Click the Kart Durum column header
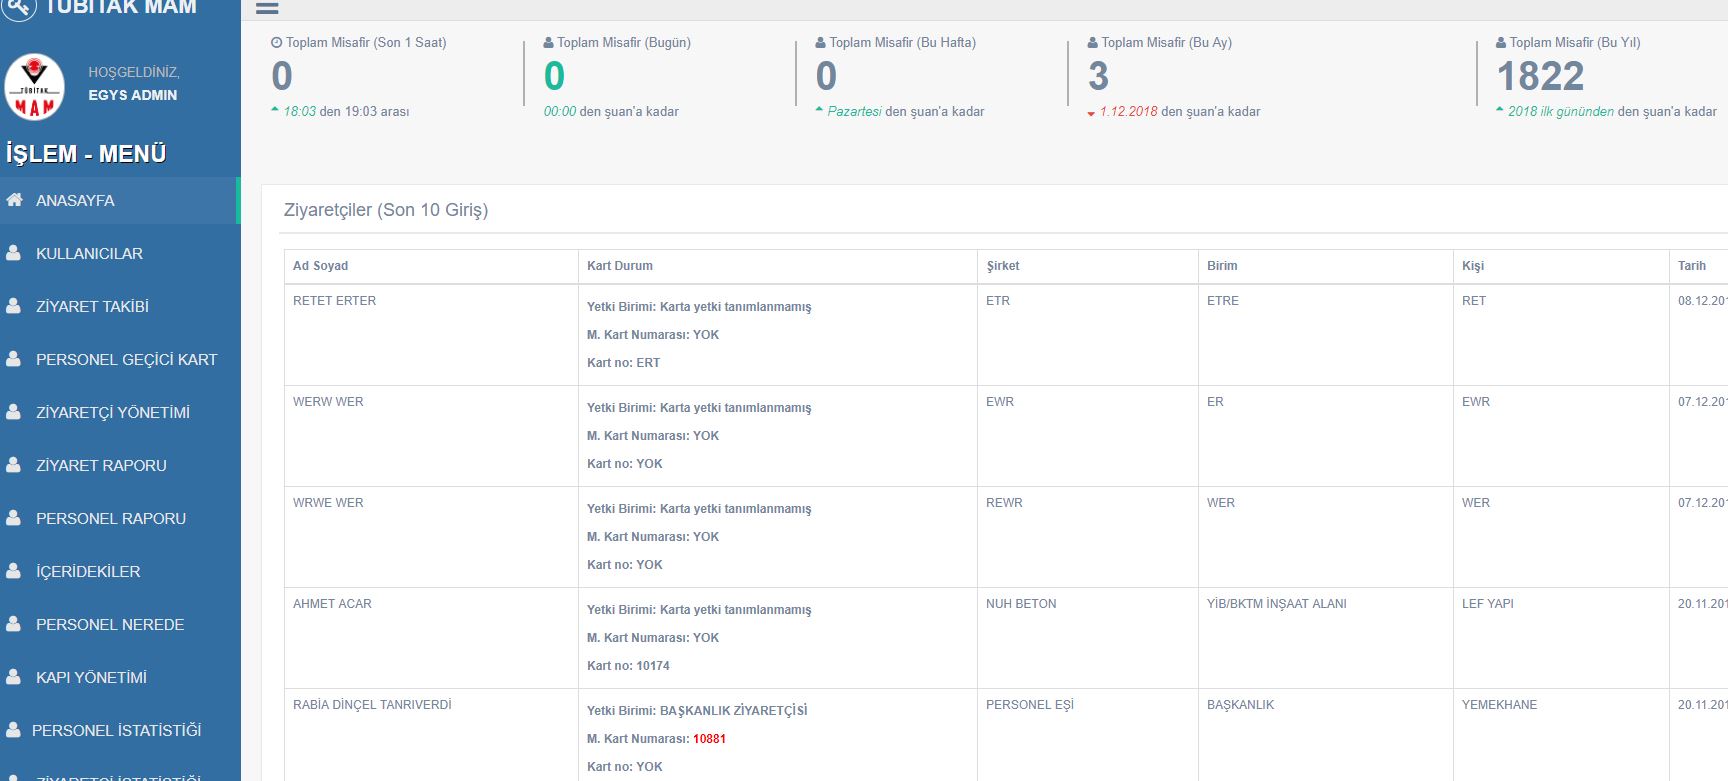The width and height of the screenshot is (1728, 781). pyautogui.click(x=620, y=266)
